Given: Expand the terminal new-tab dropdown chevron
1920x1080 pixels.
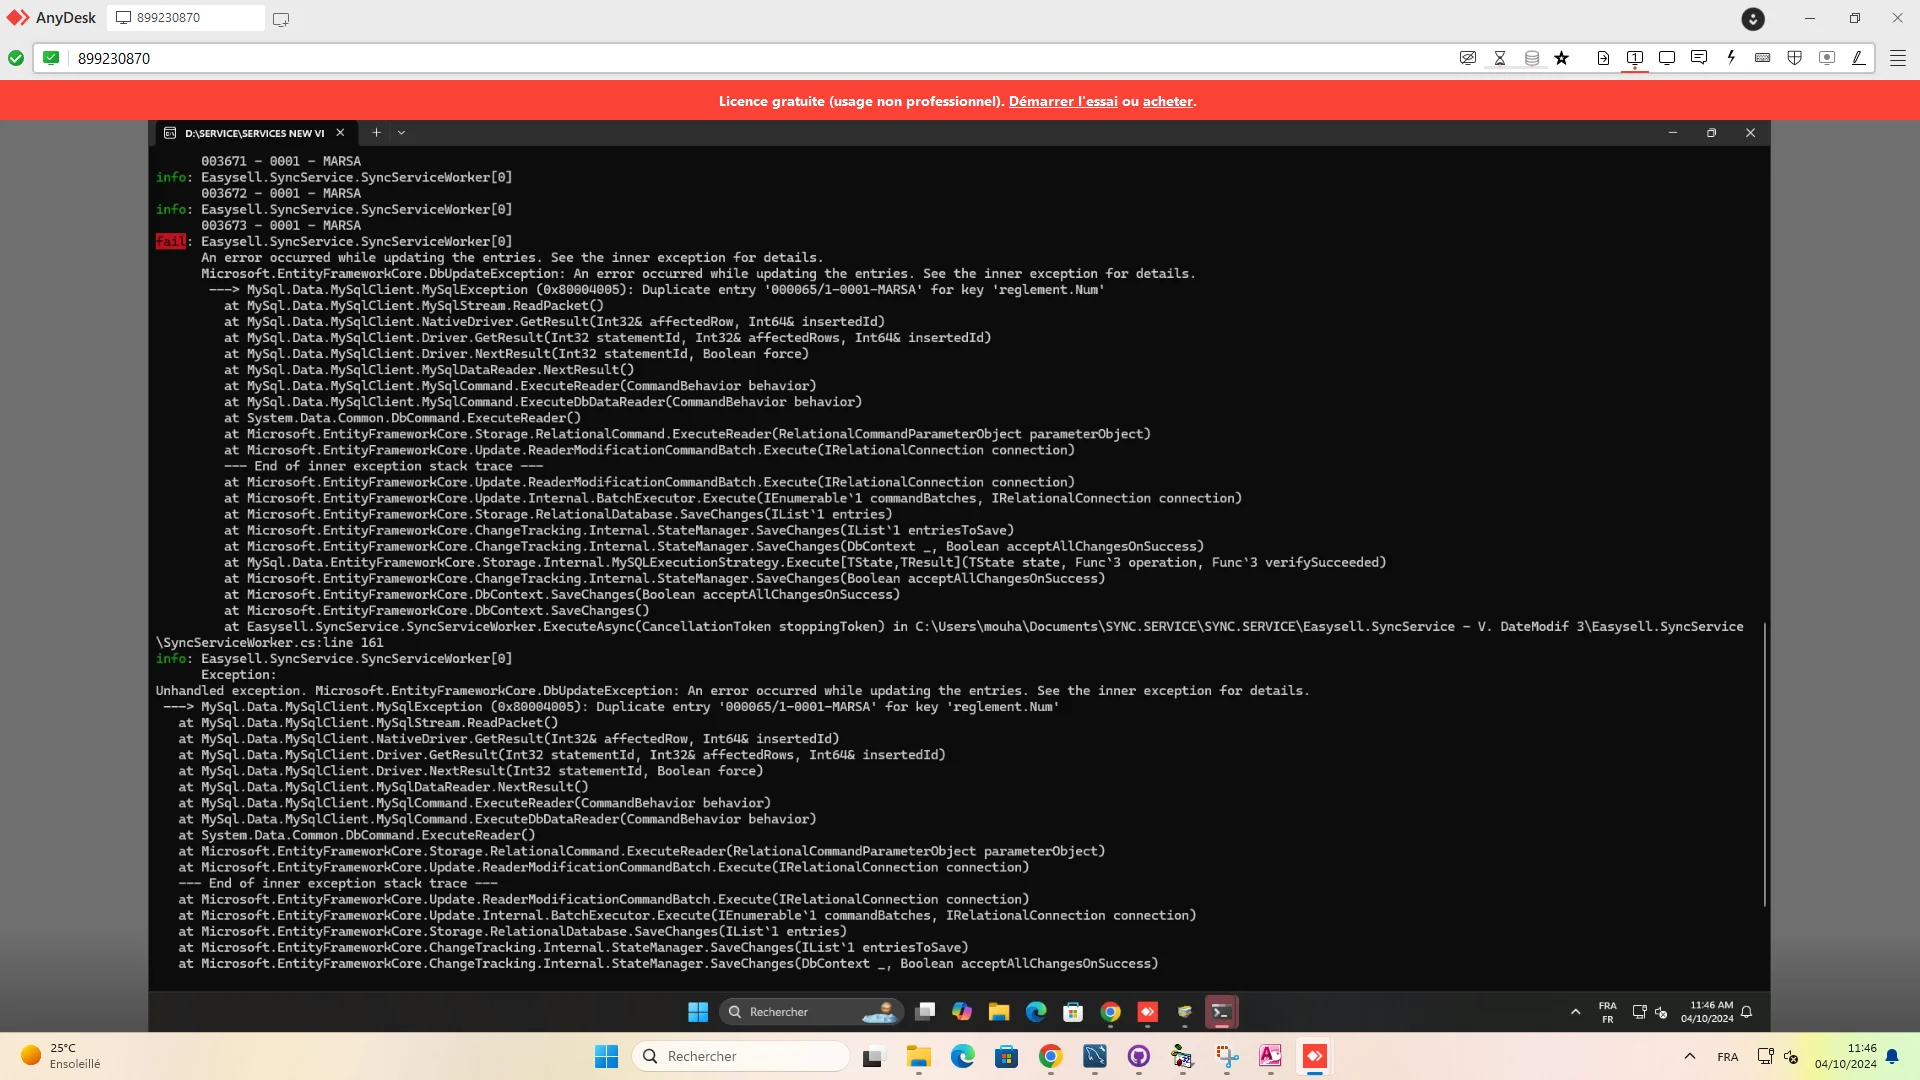Looking at the screenshot, I should click(402, 133).
